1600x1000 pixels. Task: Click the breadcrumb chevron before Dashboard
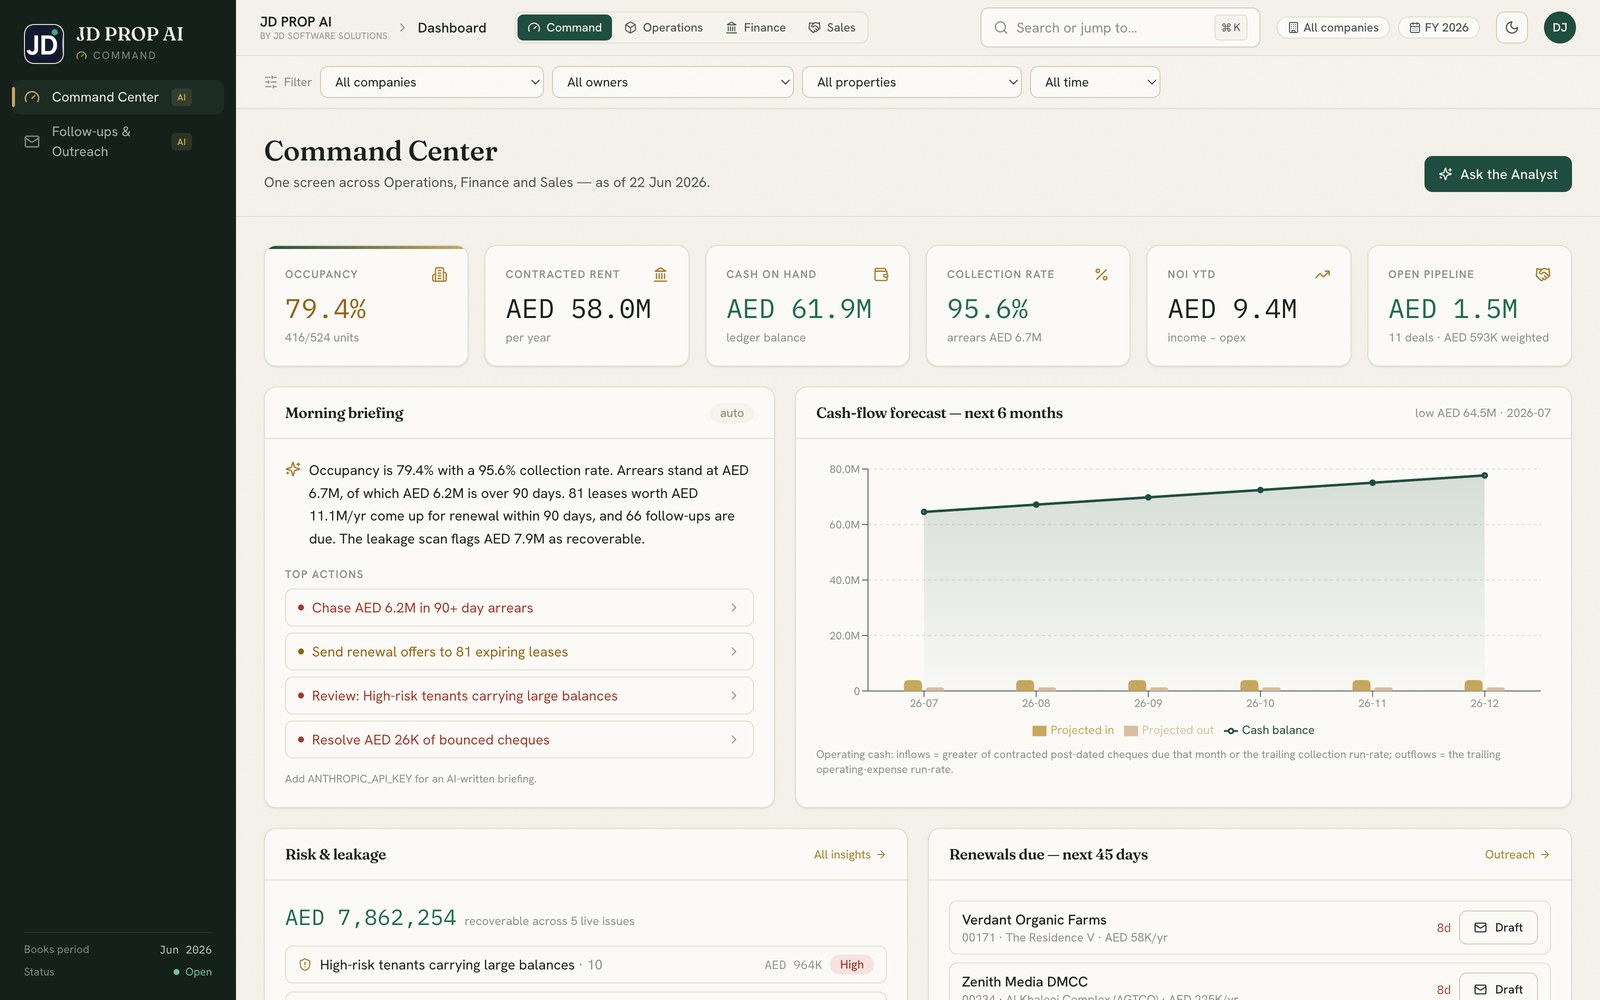(x=402, y=27)
